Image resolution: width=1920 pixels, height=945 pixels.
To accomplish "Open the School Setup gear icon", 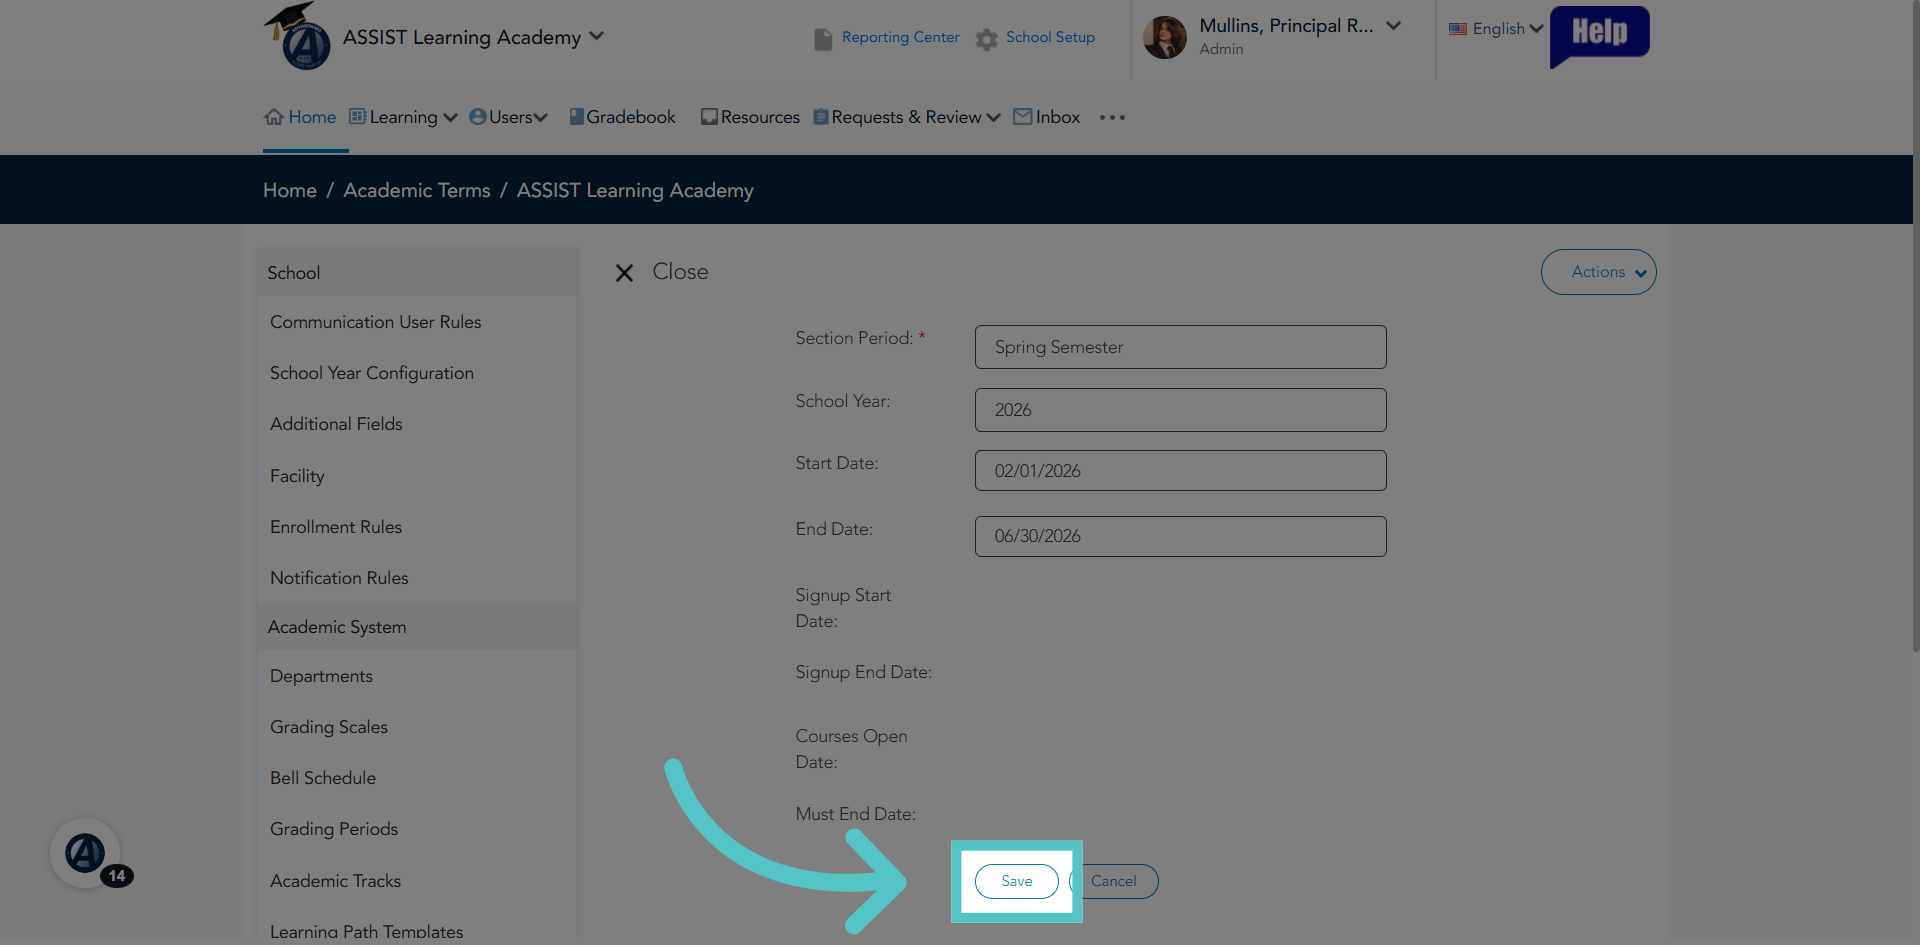I will [x=986, y=39].
